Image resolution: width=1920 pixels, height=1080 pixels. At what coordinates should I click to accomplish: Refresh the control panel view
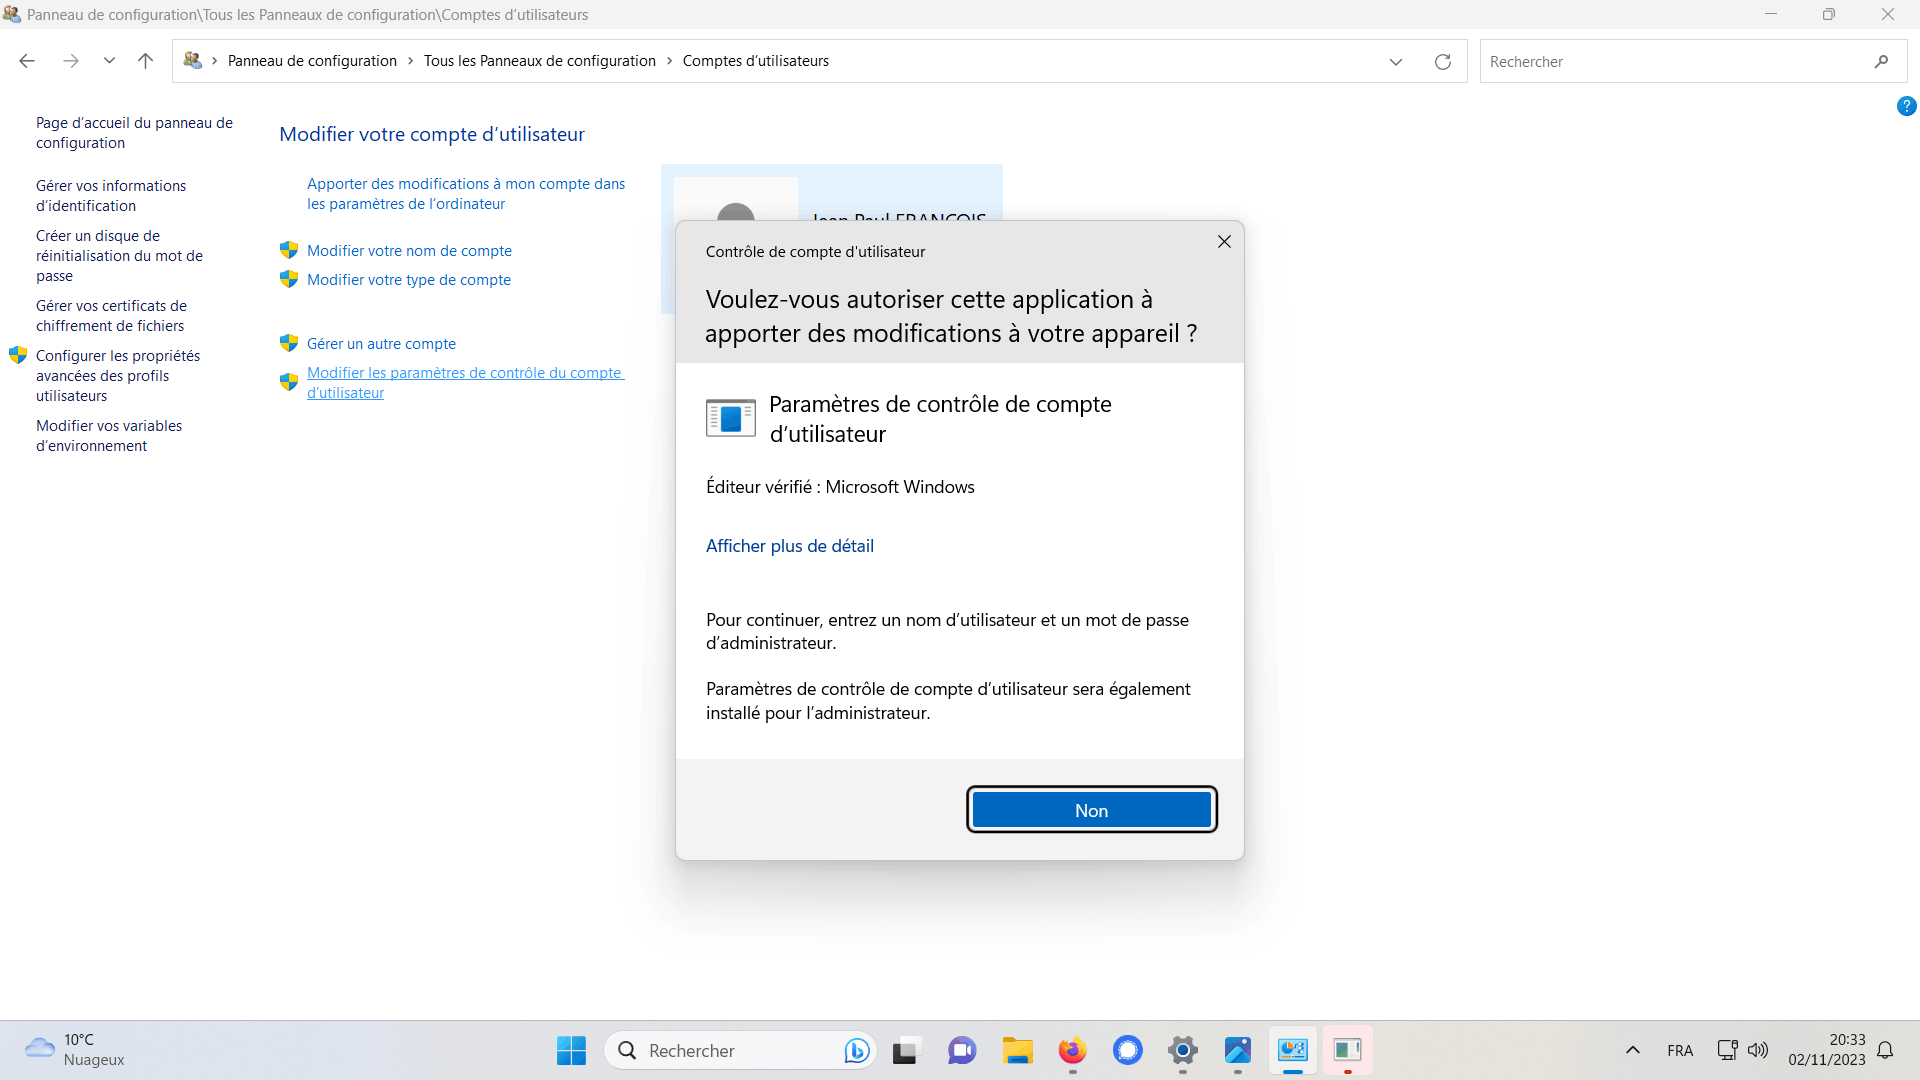1442,62
